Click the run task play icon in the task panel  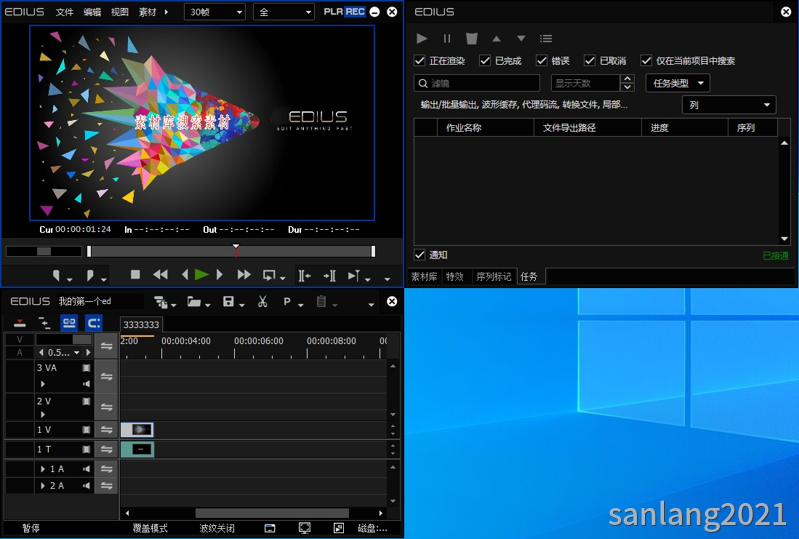[421, 38]
